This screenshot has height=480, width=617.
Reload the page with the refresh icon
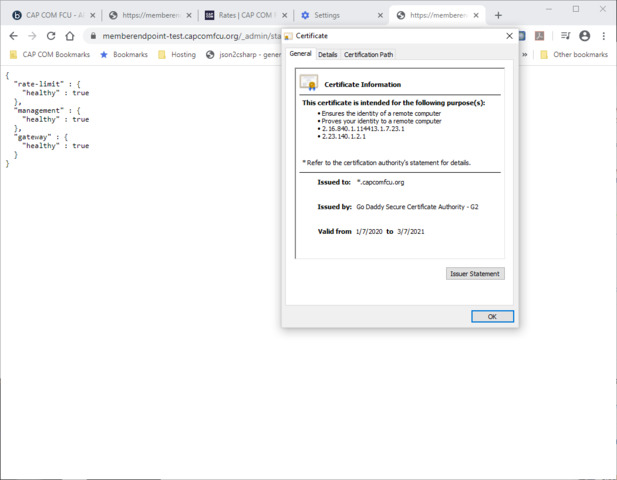pos(51,36)
